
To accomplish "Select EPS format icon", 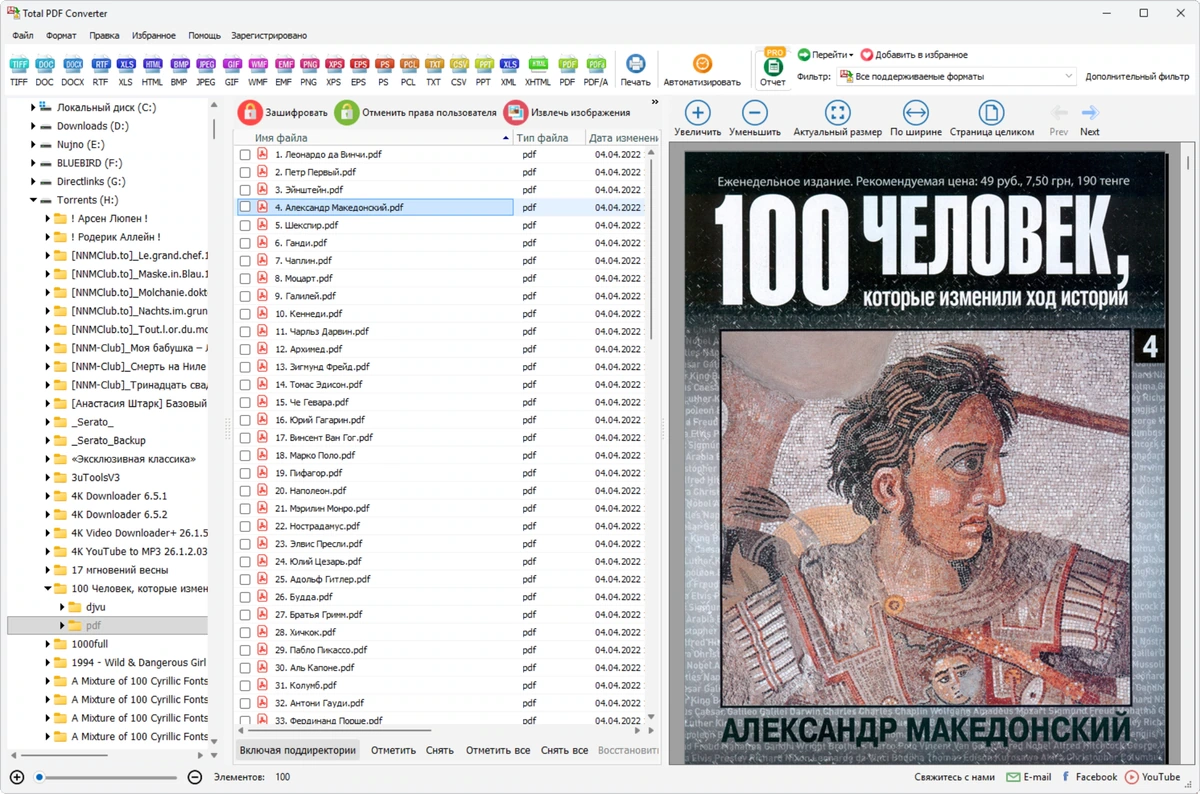I will coord(359,70).
